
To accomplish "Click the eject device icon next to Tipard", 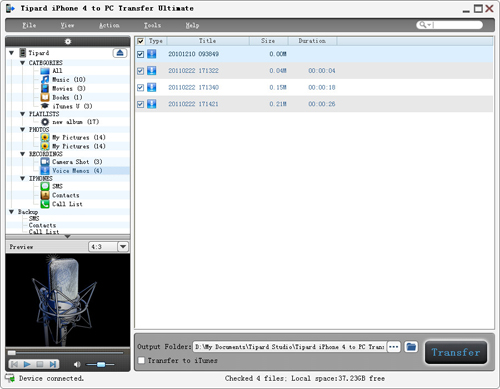I will pos(120,53).
